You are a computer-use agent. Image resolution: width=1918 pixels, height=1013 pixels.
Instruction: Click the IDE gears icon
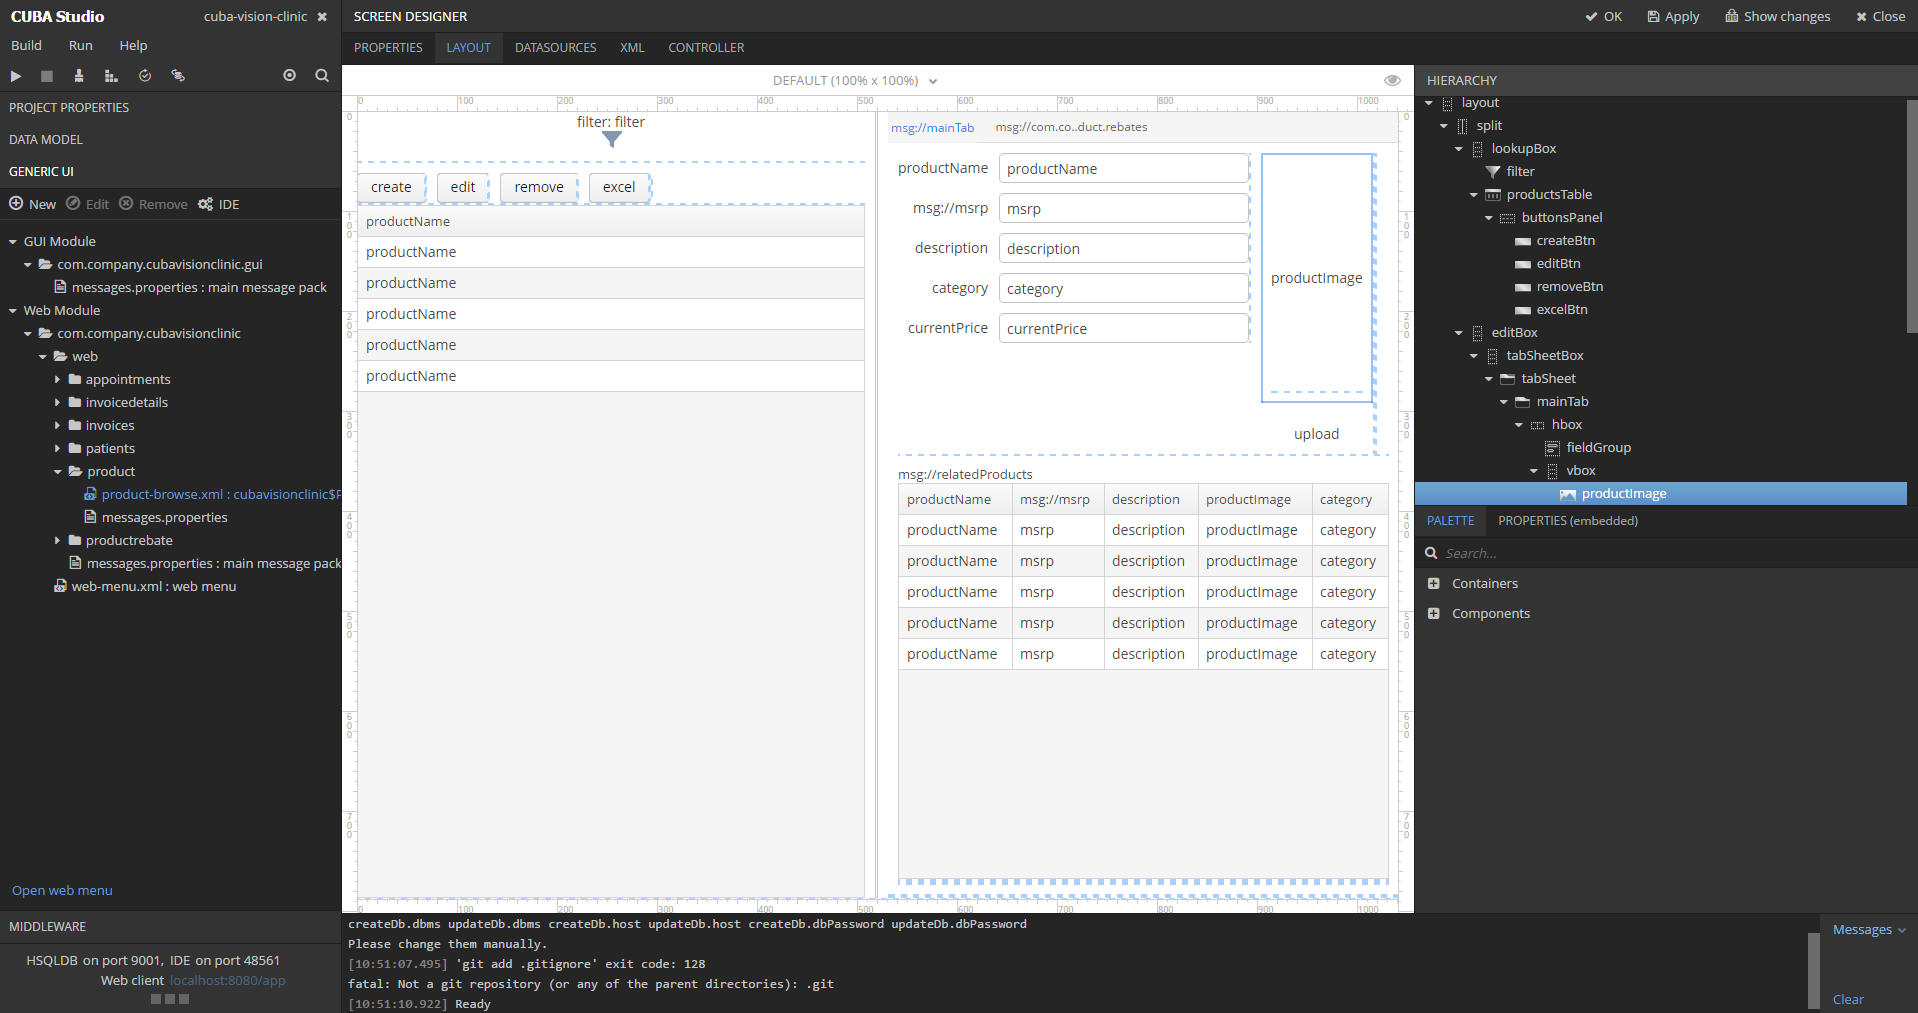[x=206, y=204]
